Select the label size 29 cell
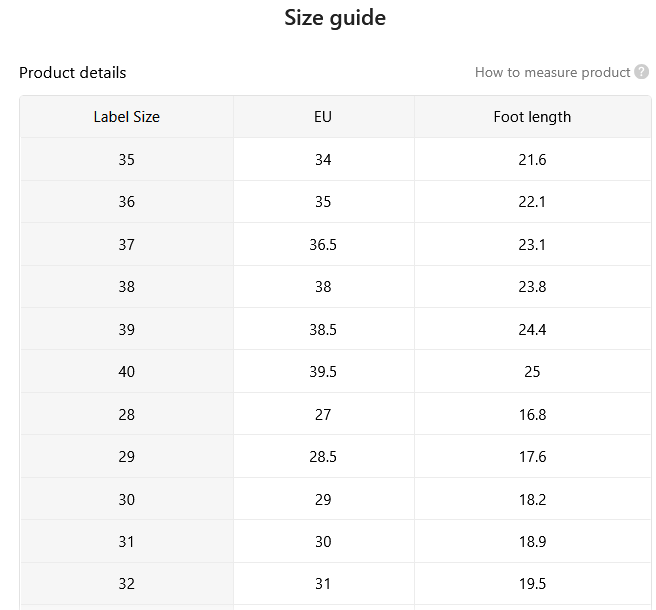The height and width of the screenshot is (610, 656). [x=127, y=456]
